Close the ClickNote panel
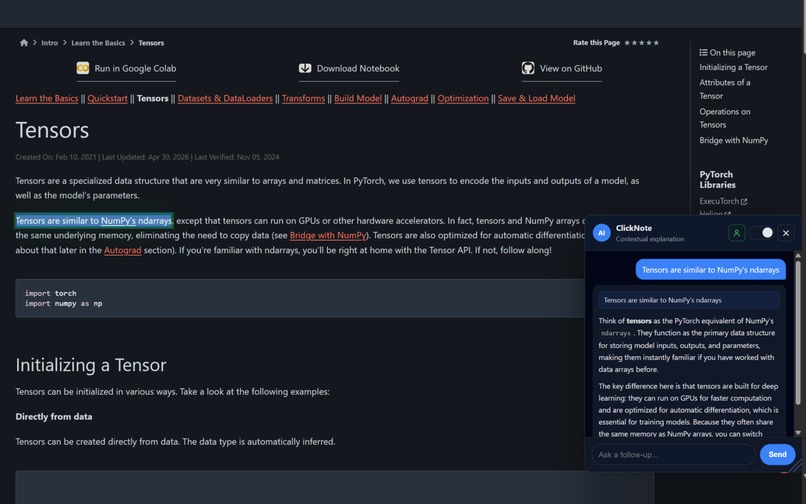This screenshot has width=806, height=504. click(786, 233)
